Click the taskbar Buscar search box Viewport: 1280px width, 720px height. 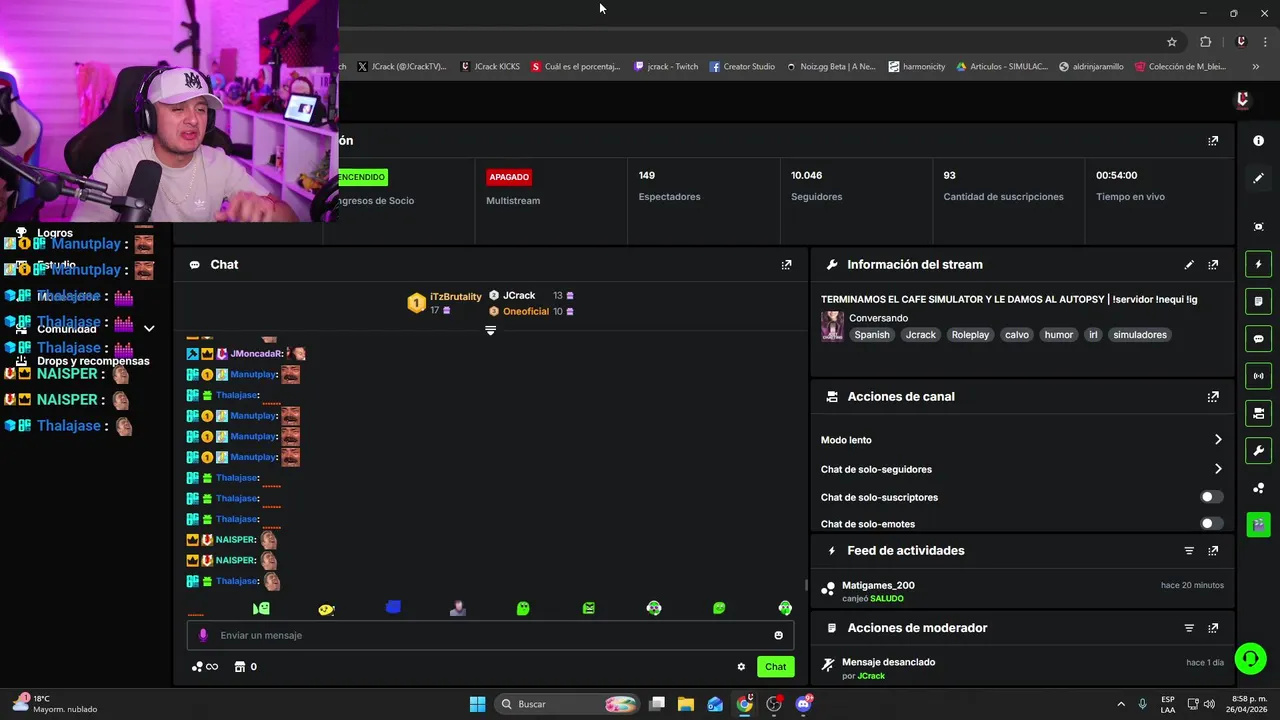(568, 704)
